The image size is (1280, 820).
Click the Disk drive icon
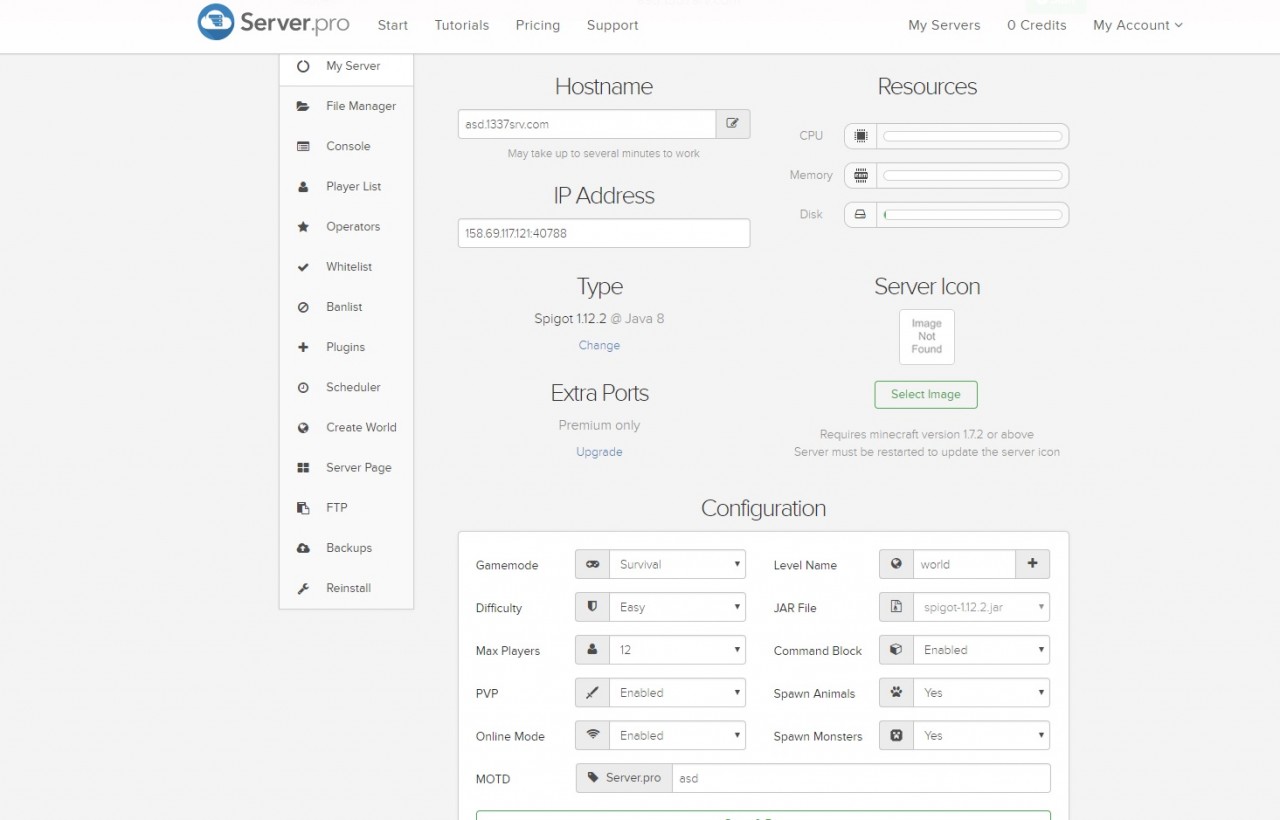coord(860,214)
